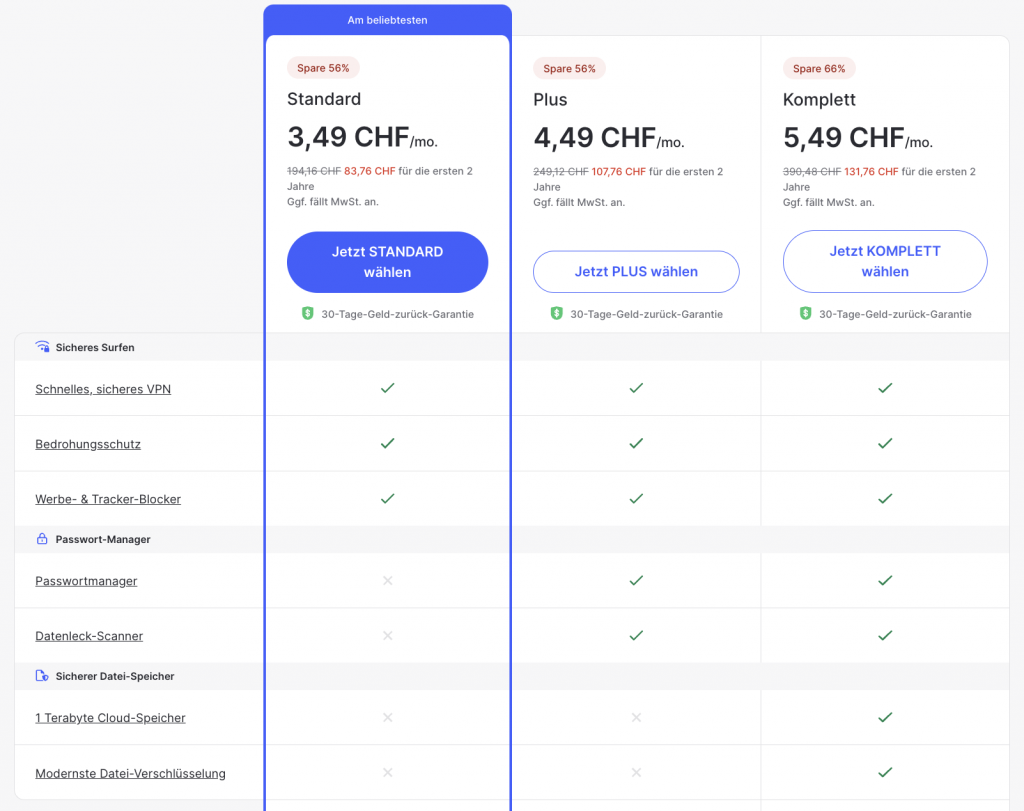Click Komplett checkmark for 1 Terabyte Cloud-Speicher
Viewport: 1024px width, 811px height.
coord(884,717)
